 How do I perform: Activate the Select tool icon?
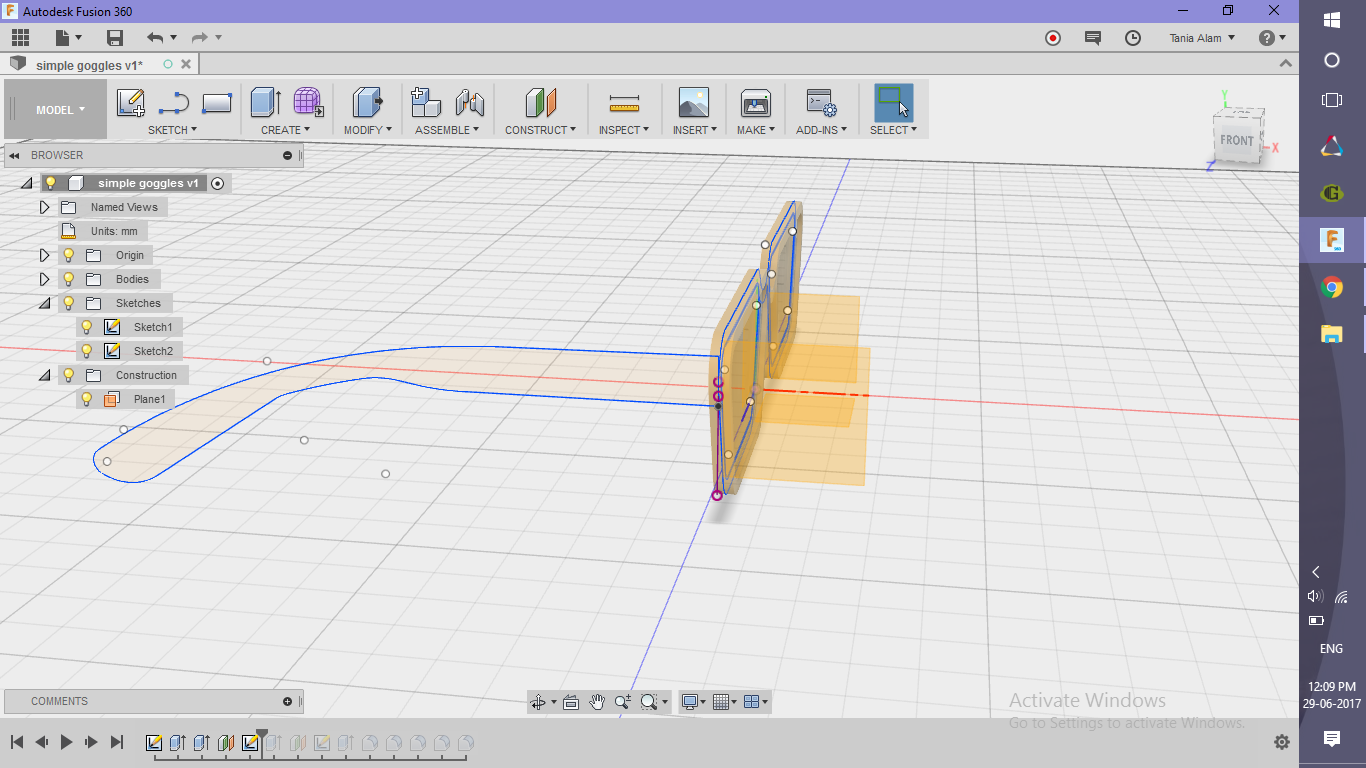coord(893,103)
